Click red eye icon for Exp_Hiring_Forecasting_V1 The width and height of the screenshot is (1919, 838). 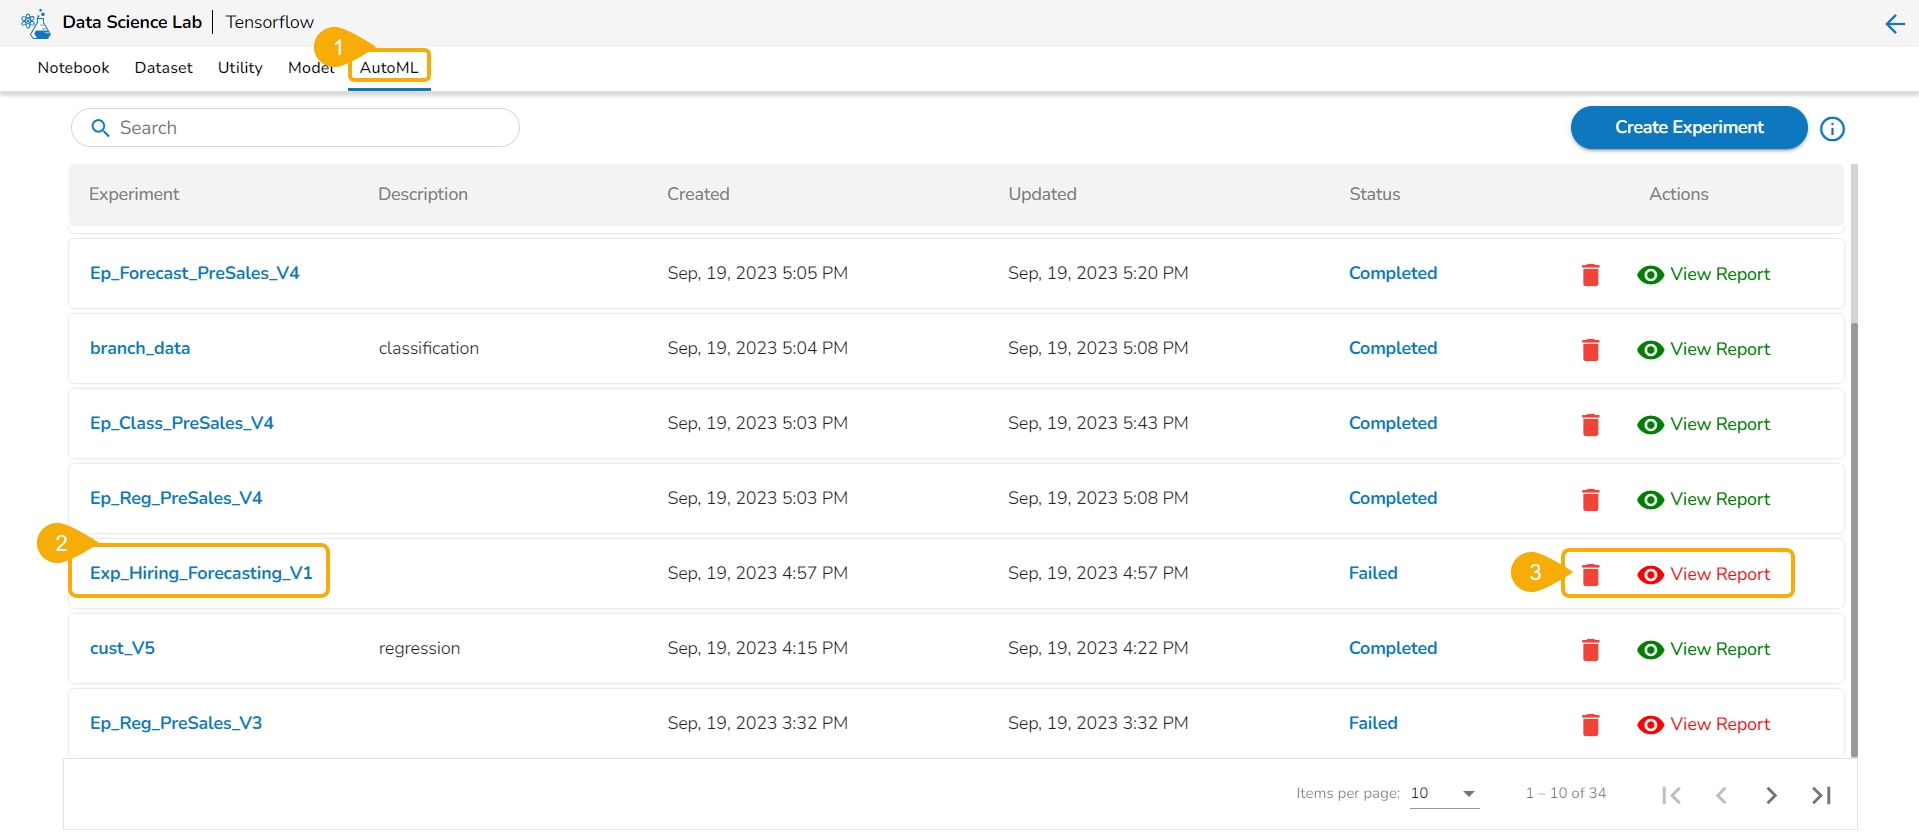click(x=1650, y=574)
